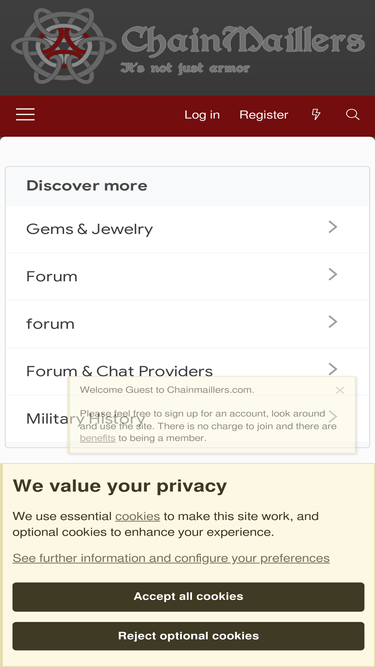Screen dimensions: 375x667
Task: Open the hamburger navigation menu
Action: (x=26, y=115)
